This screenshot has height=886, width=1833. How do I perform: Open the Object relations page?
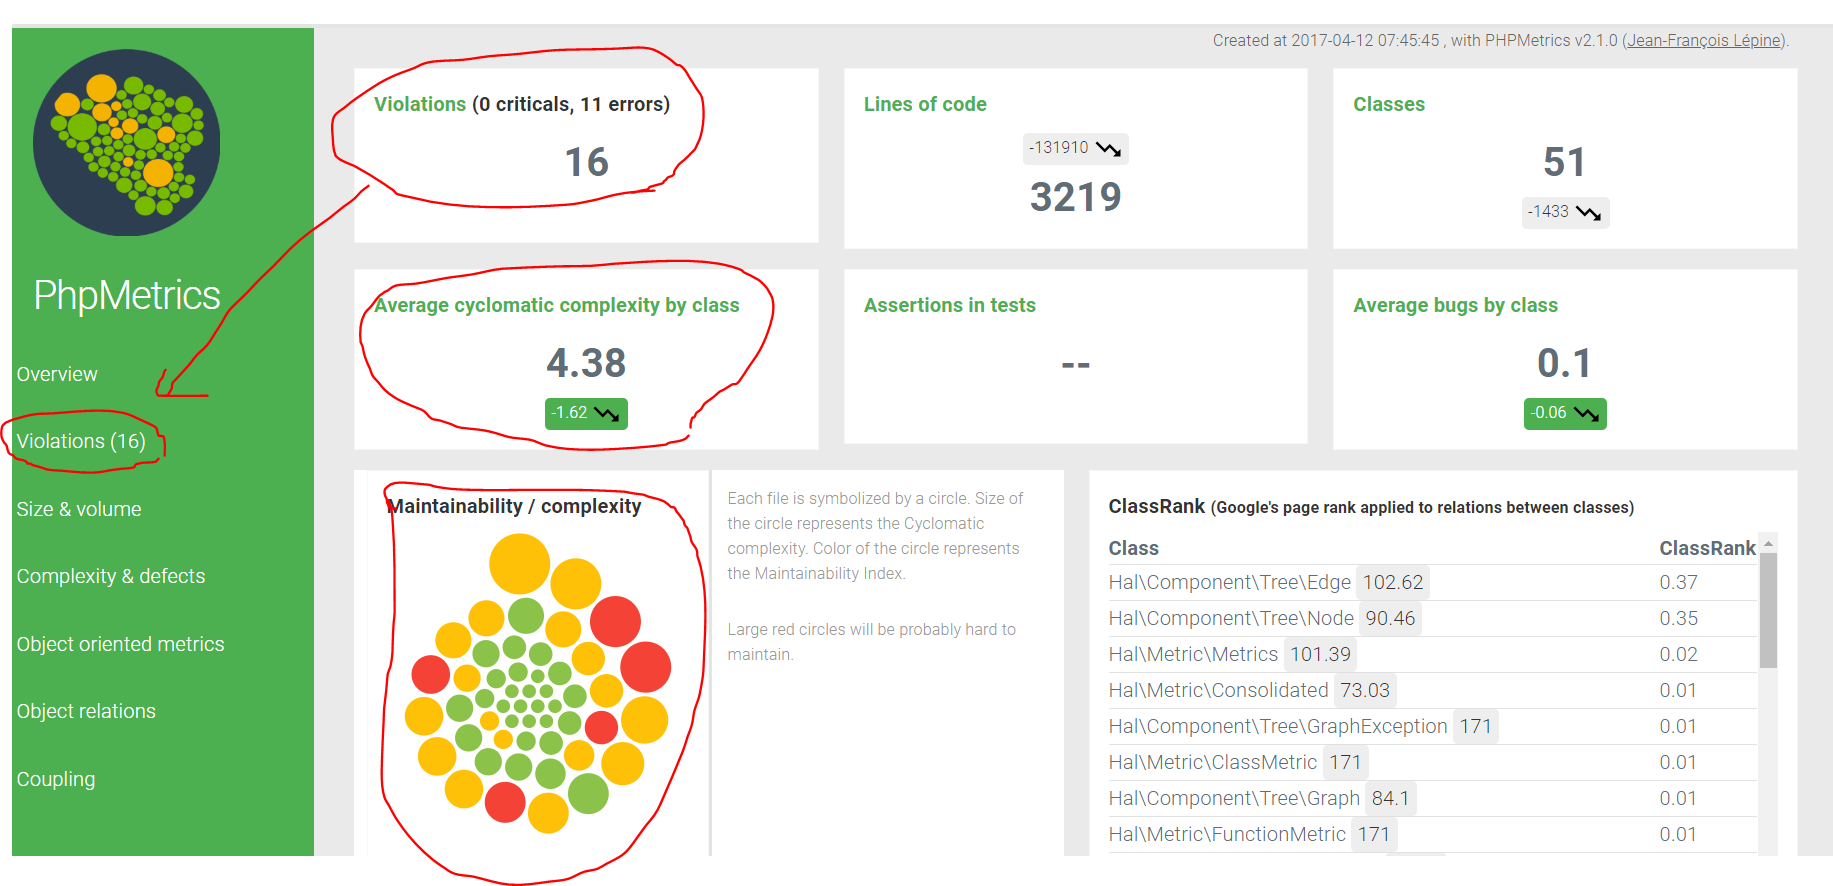coord(86,711)
